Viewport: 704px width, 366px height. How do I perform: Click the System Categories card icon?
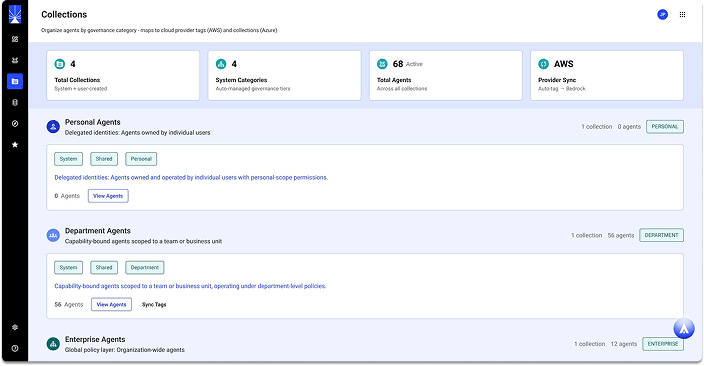tap(221, 64)
